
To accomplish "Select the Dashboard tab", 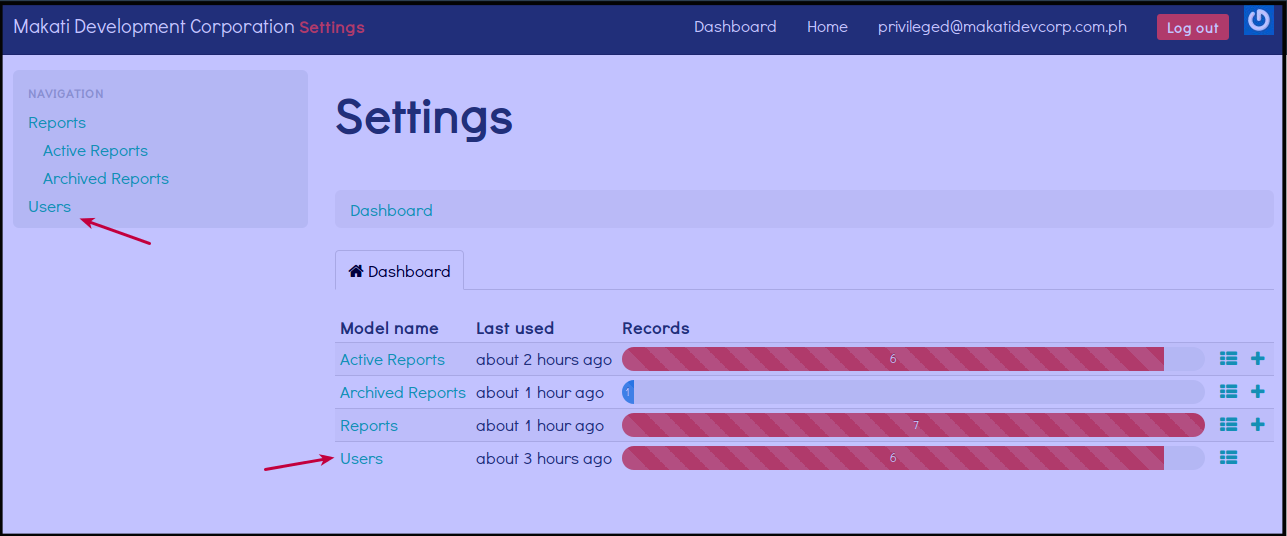I will [399, 271].
